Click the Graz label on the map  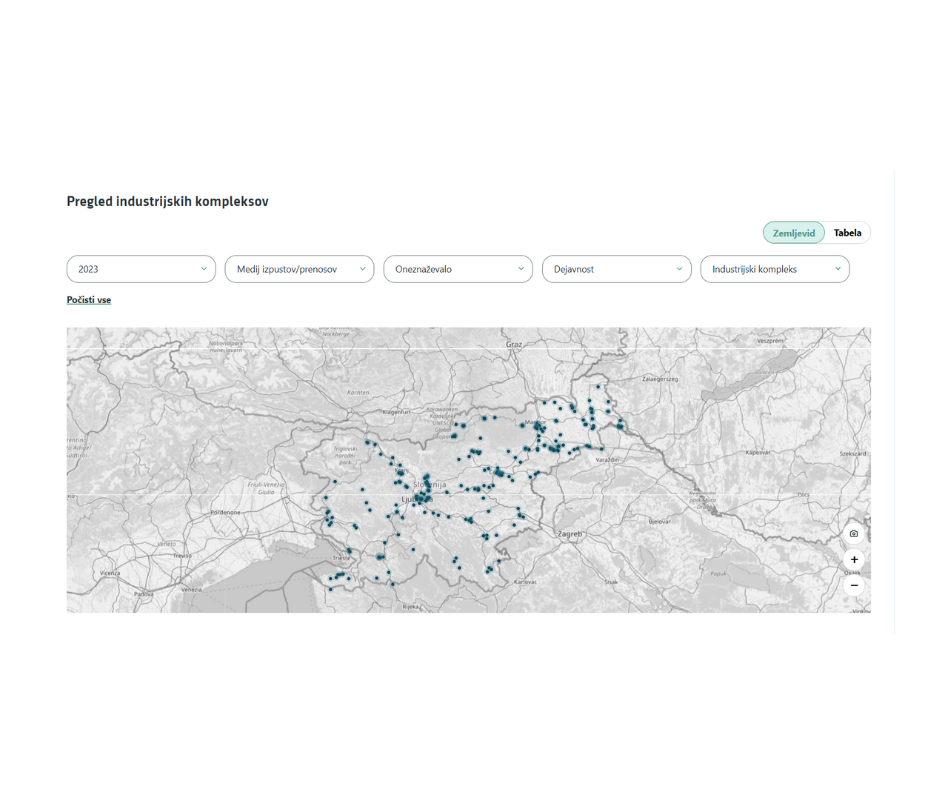514,343
